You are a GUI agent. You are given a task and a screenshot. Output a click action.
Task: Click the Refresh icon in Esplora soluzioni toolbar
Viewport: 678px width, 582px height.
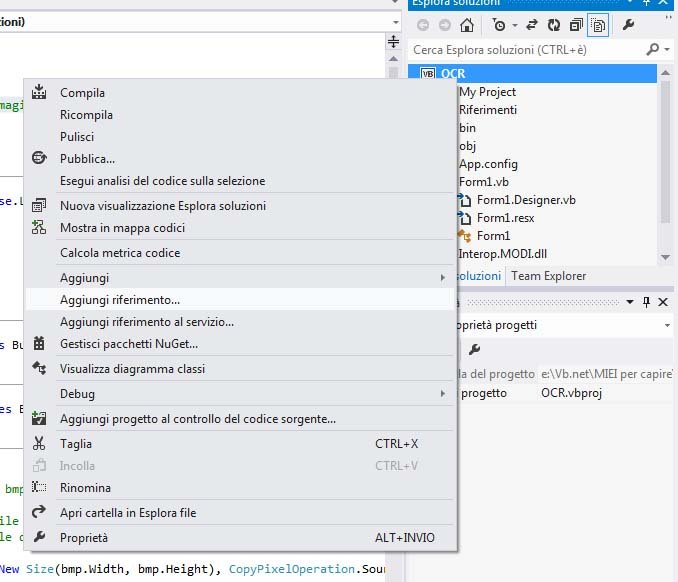(x=554, y=25)
